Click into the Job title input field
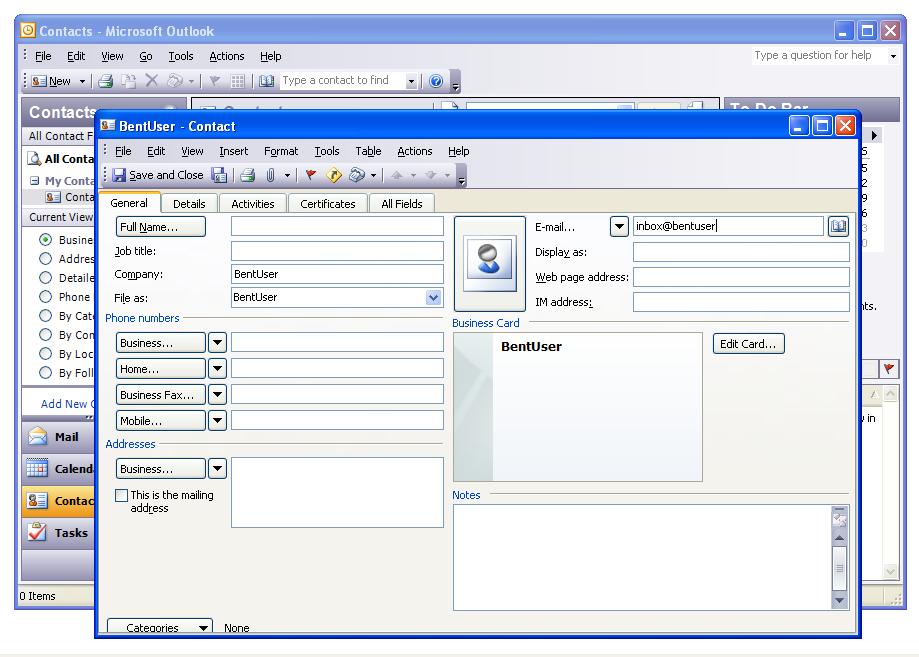Viewport: 919px width, 657px height. pos(337,251)
